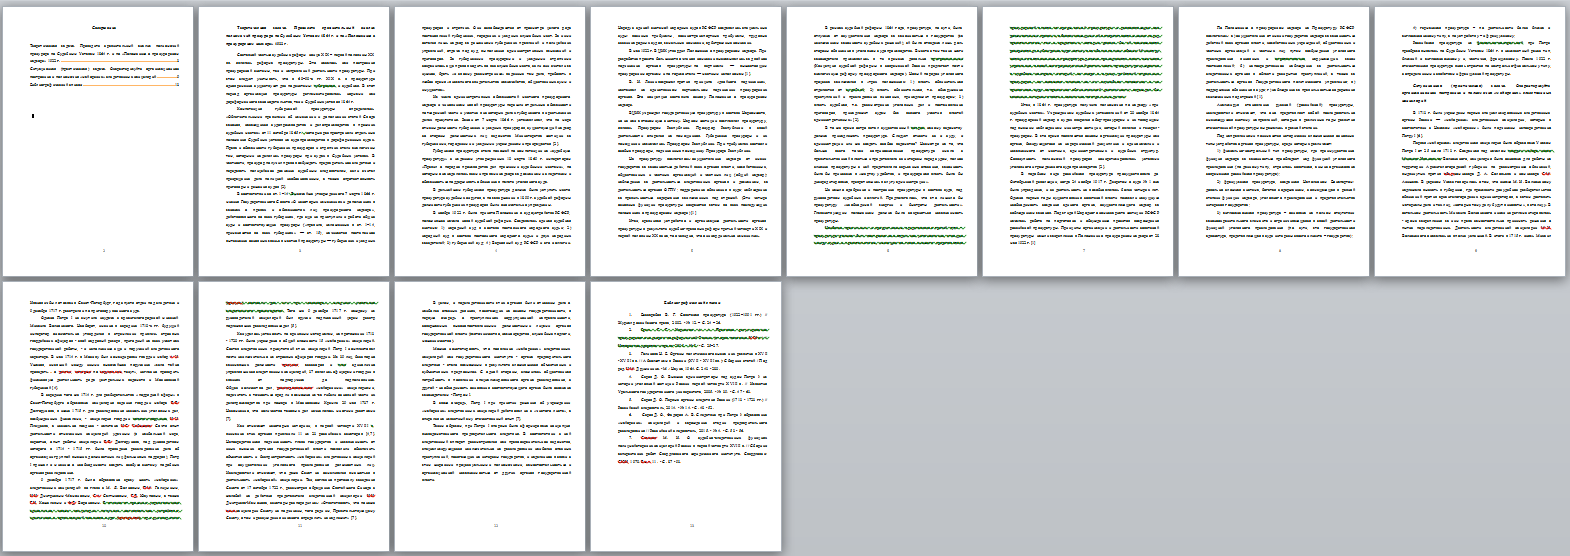Open the second page of the document

pos(294,142)
